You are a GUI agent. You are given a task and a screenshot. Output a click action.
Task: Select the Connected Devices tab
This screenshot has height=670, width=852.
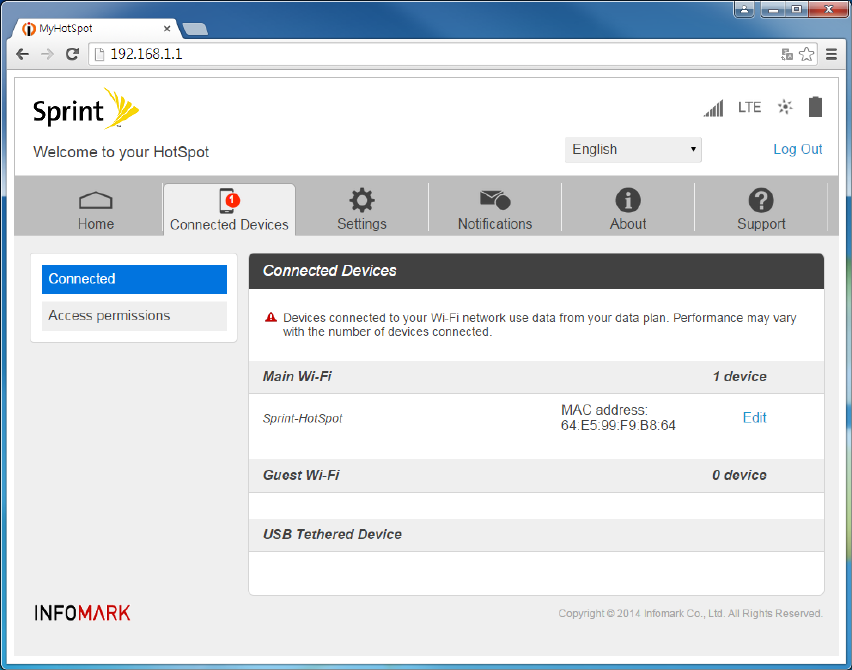pos(229,210)
